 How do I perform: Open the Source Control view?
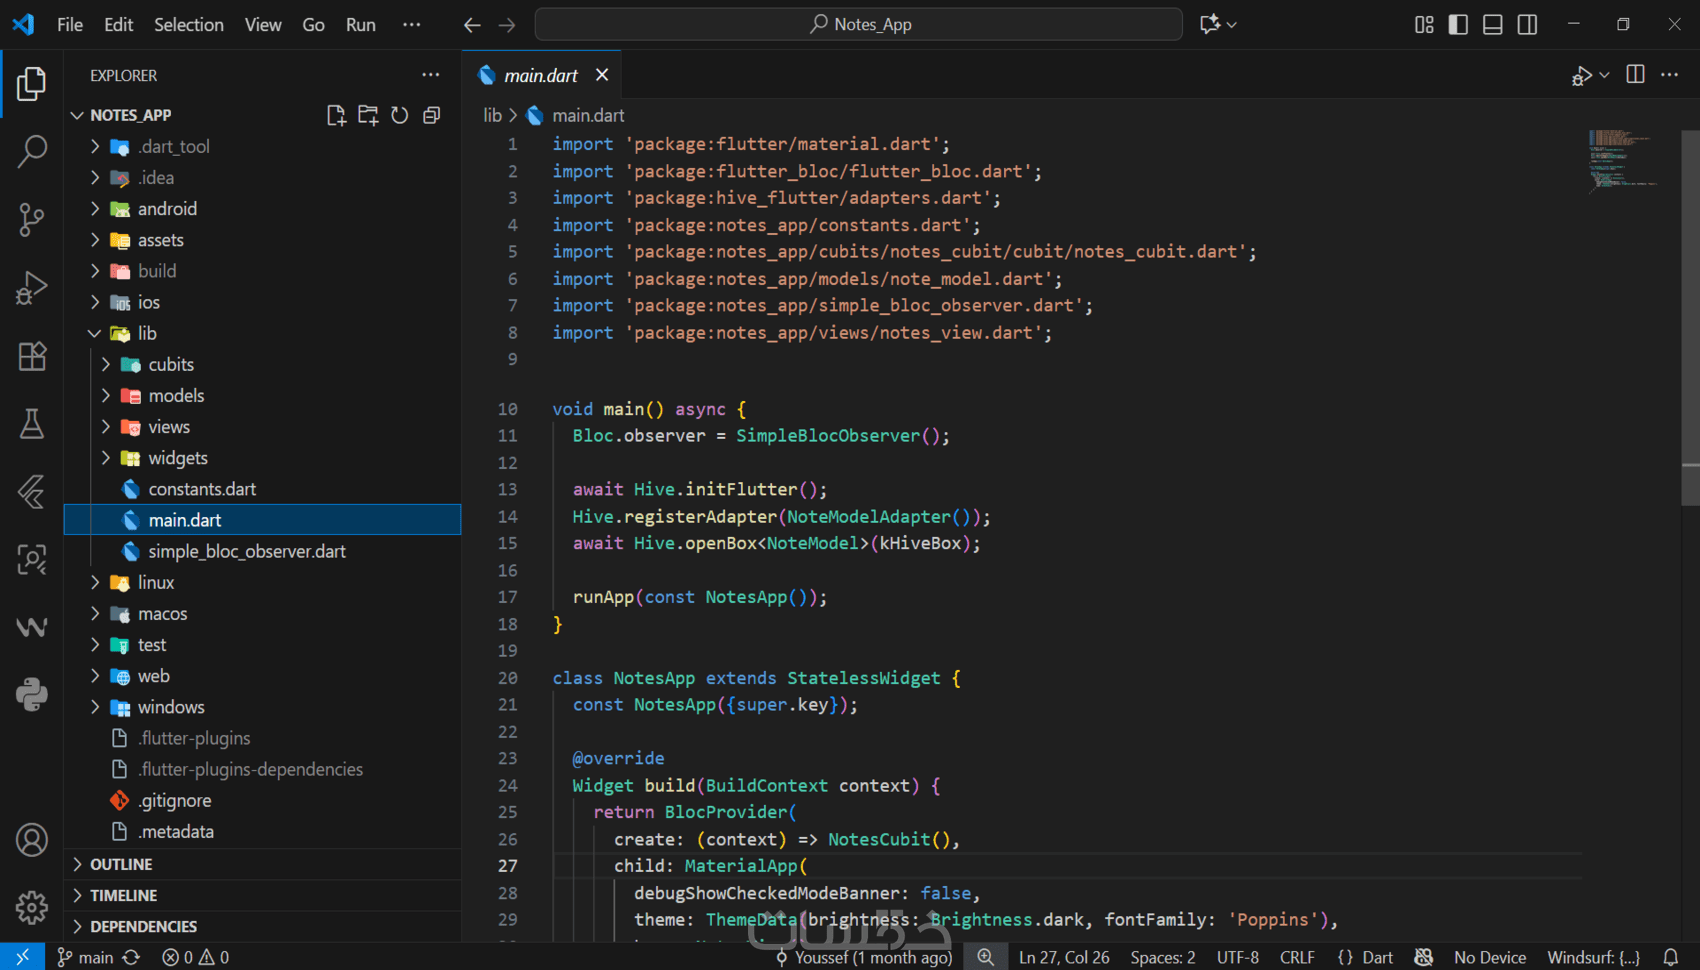pos(32,219)
